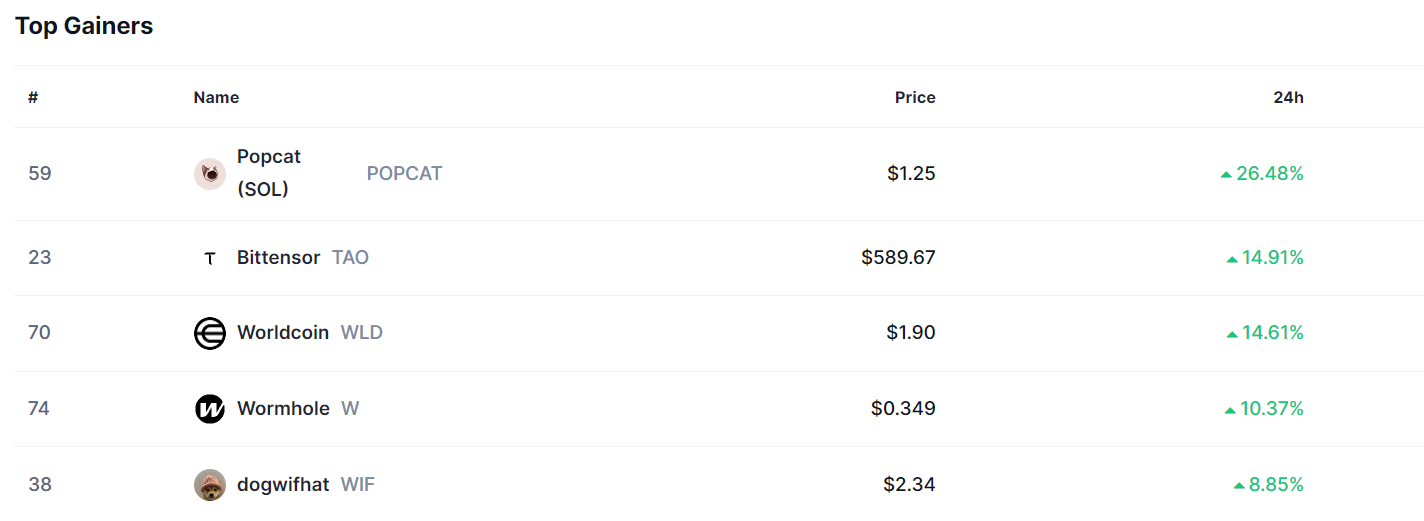The height and width of the screenshot is (521, 1424).
Task: Click the POPCAT ticker symbol
Action: pyautogui.click(x=404, y=173)
